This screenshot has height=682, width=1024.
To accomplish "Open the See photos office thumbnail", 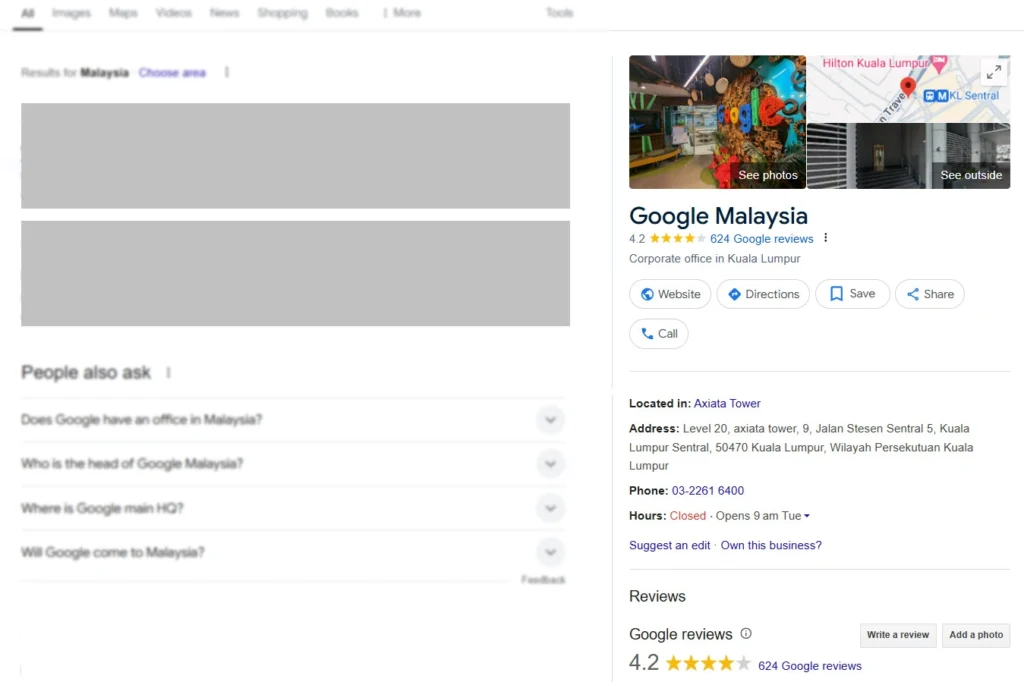I will (717, 122).
